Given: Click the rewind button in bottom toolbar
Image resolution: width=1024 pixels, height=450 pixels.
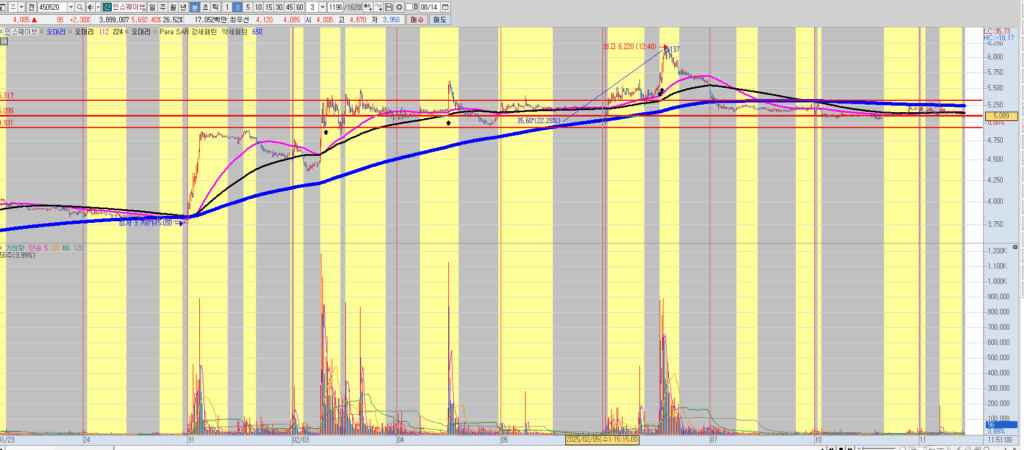Looking at the screenshot, I should tap(831, 448).
